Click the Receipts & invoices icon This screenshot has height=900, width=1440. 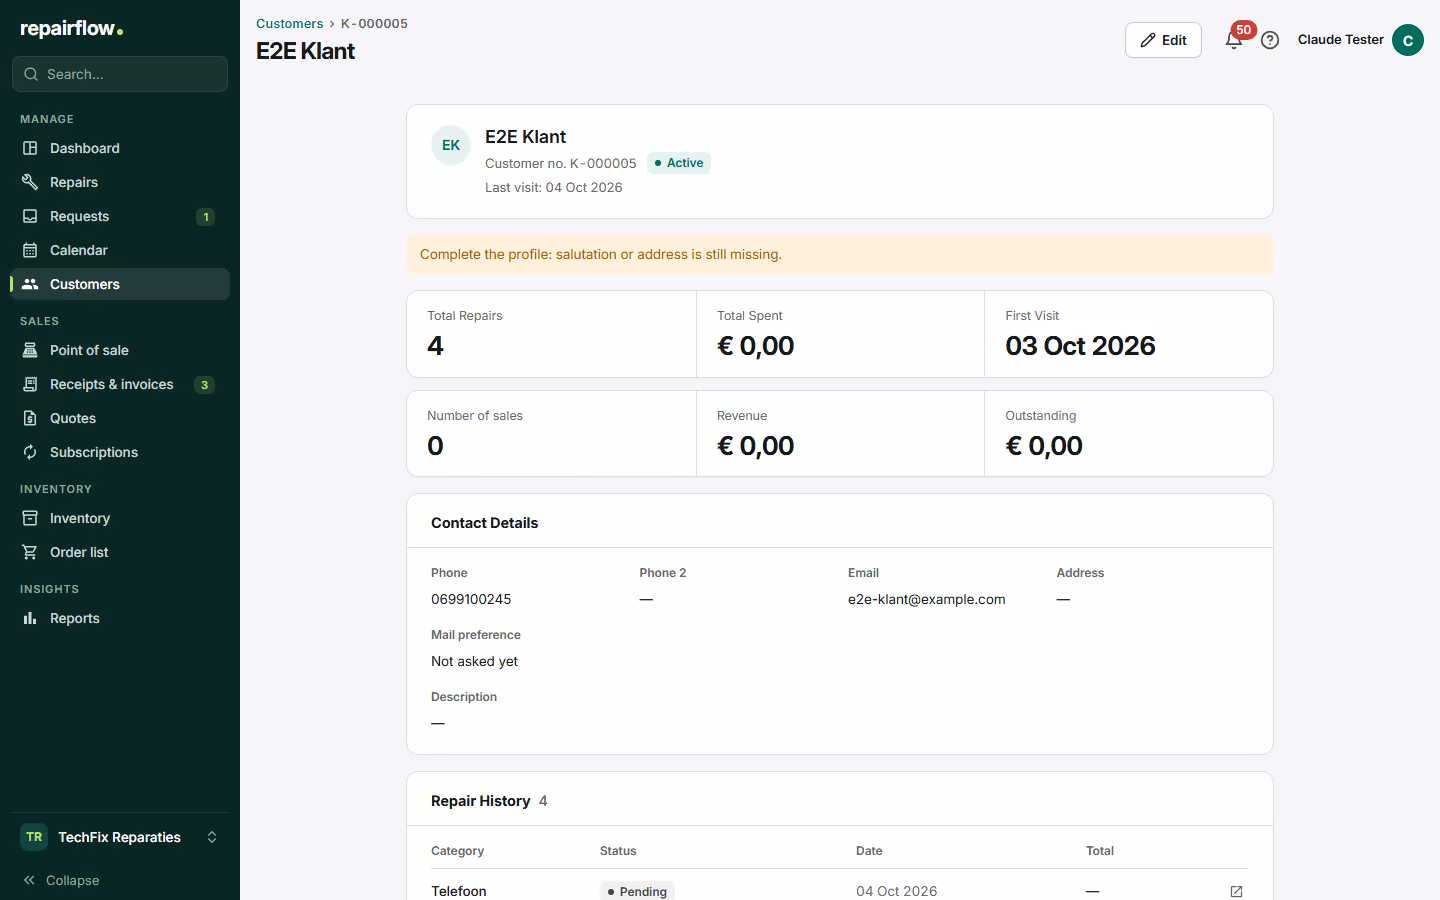point(30,384)
